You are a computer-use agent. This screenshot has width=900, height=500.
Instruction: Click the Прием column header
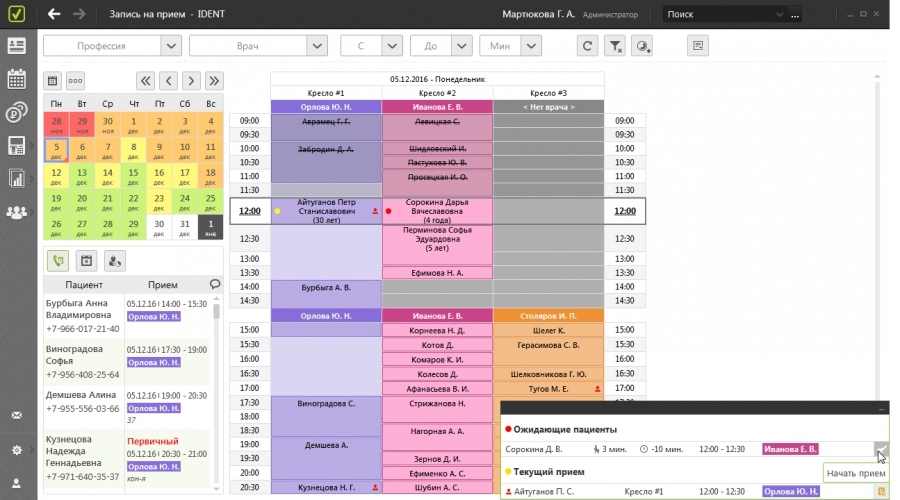point(162,285)
